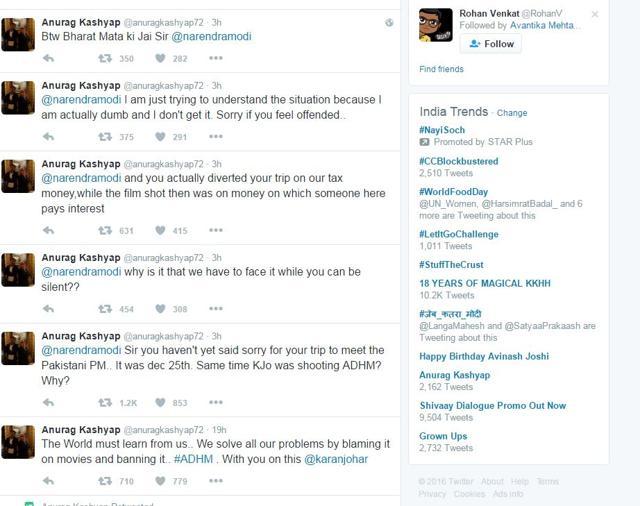Follow Rohan Venkat

[491, 44]
